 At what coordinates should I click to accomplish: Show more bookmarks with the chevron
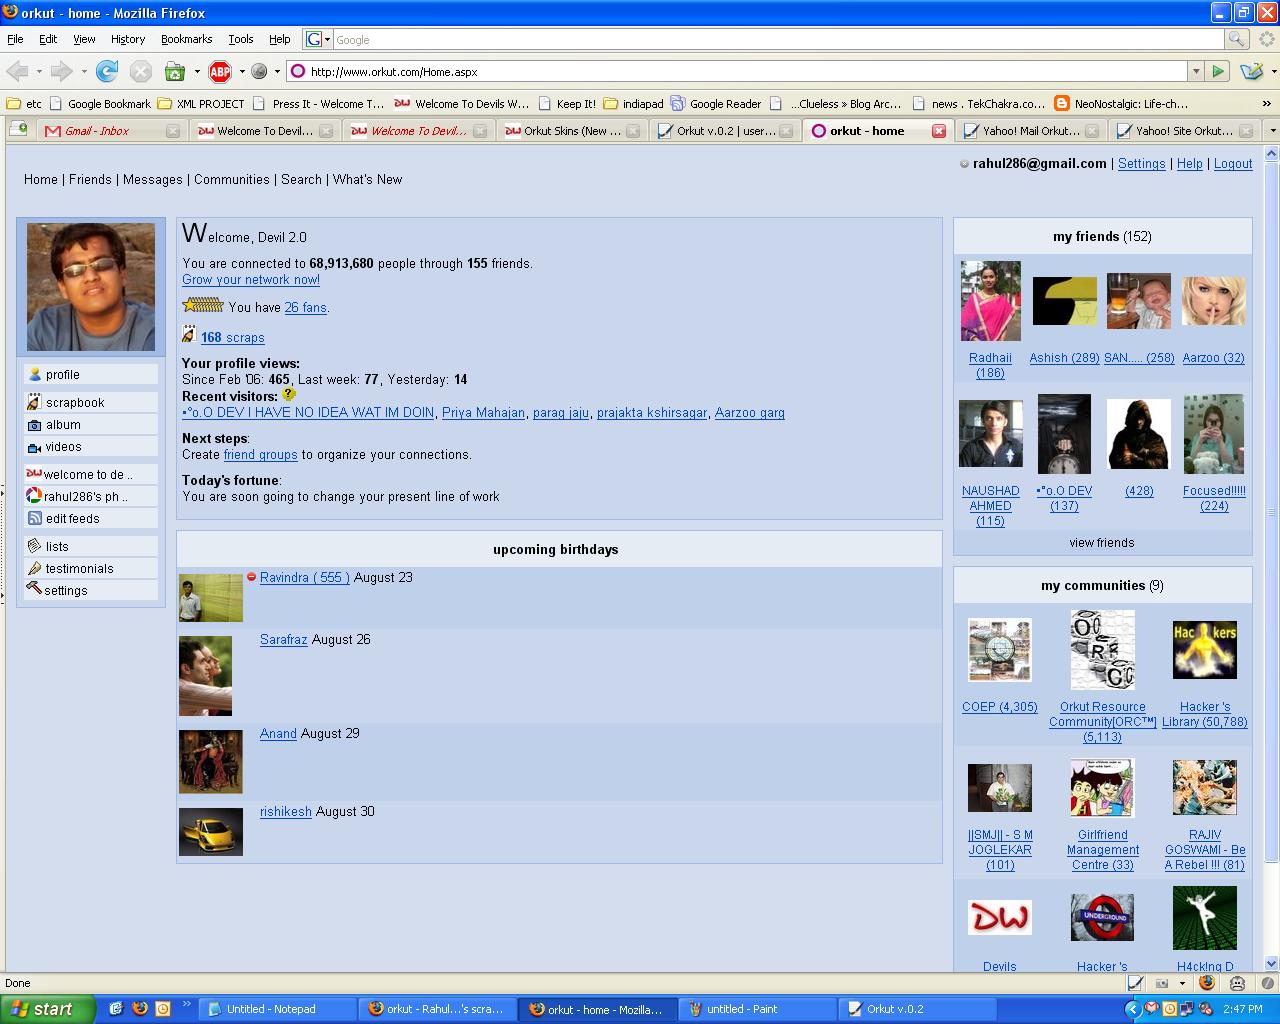[1268, 103]
